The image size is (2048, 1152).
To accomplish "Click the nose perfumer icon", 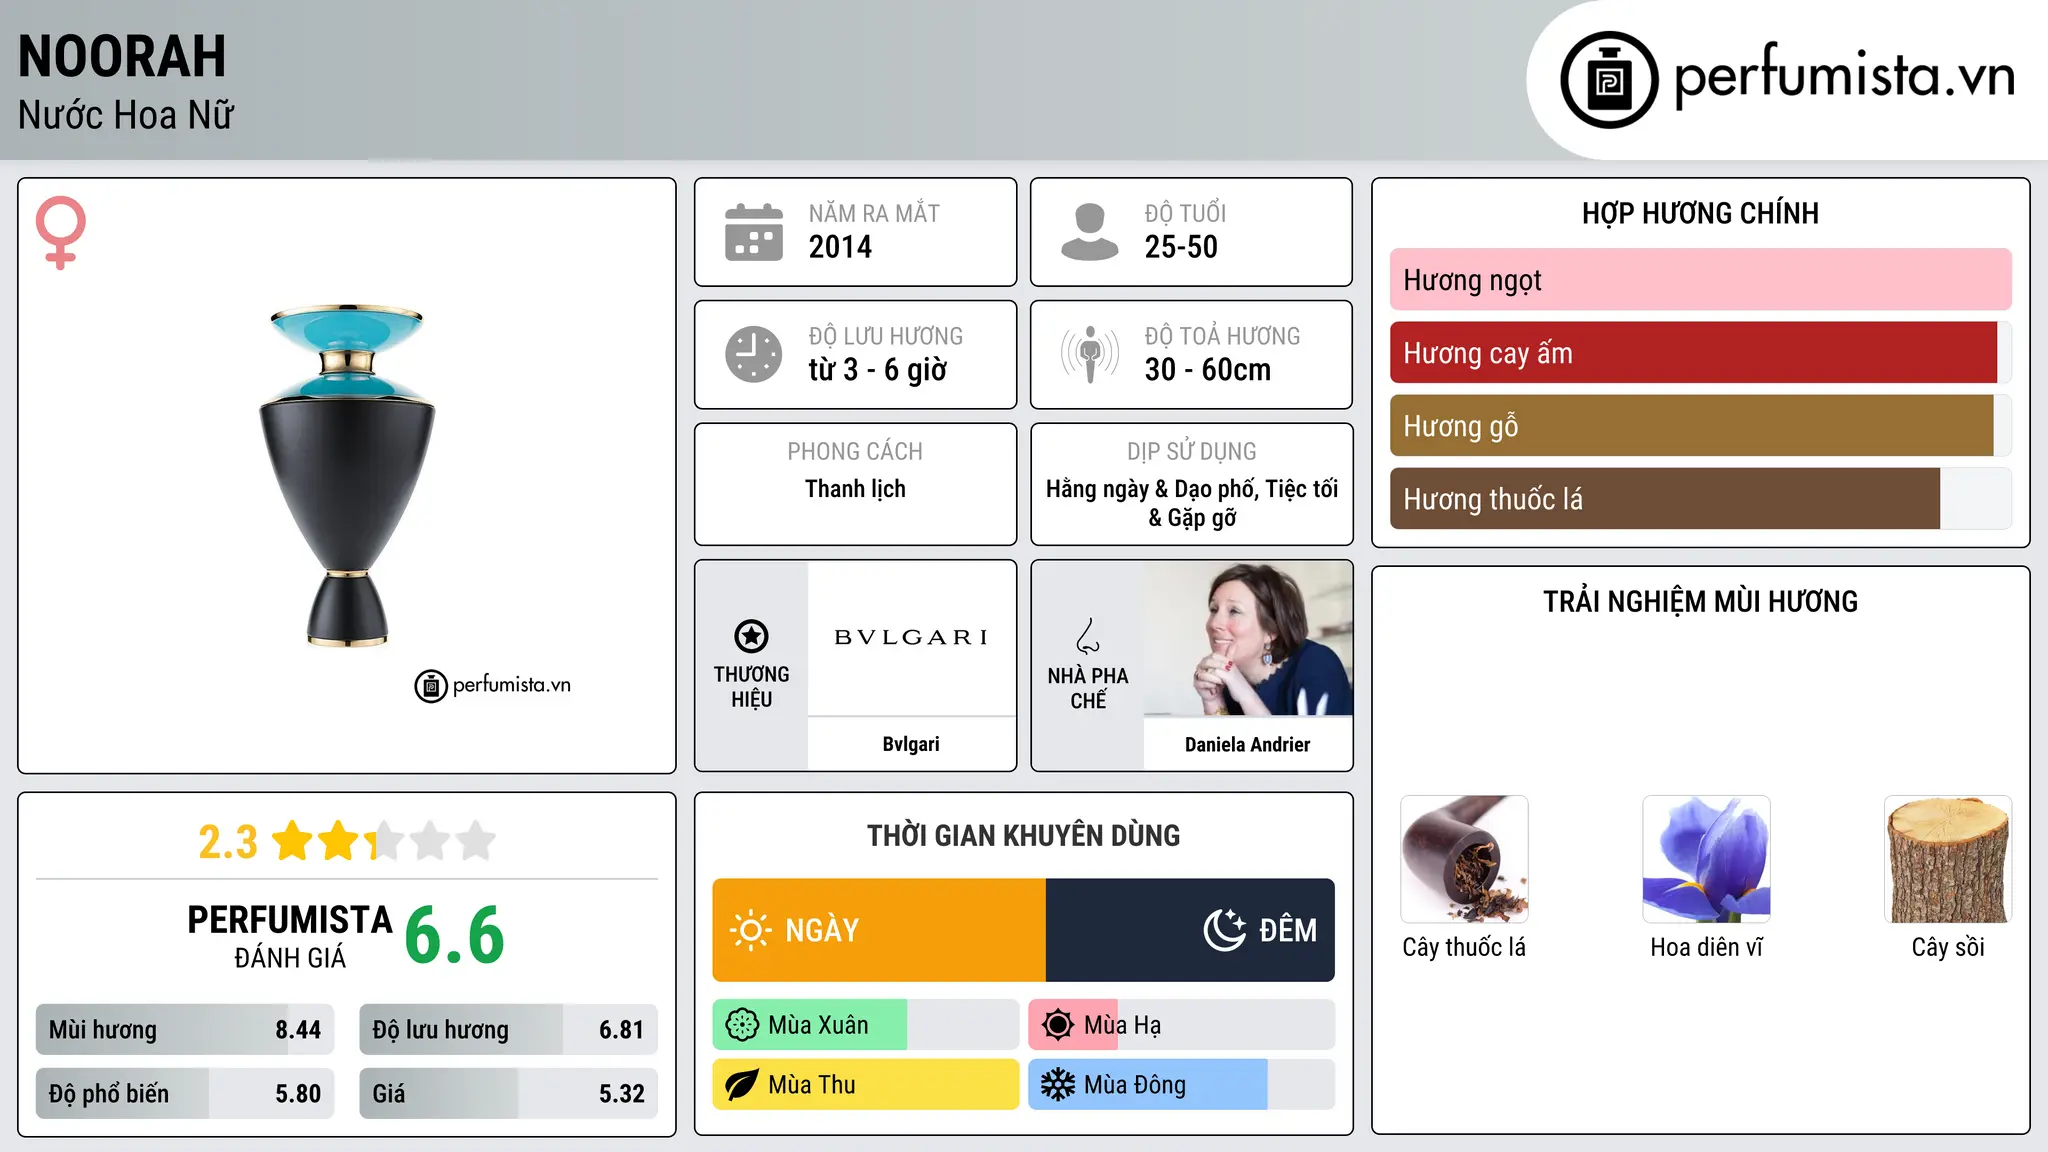I will (x=1088, y=636).
